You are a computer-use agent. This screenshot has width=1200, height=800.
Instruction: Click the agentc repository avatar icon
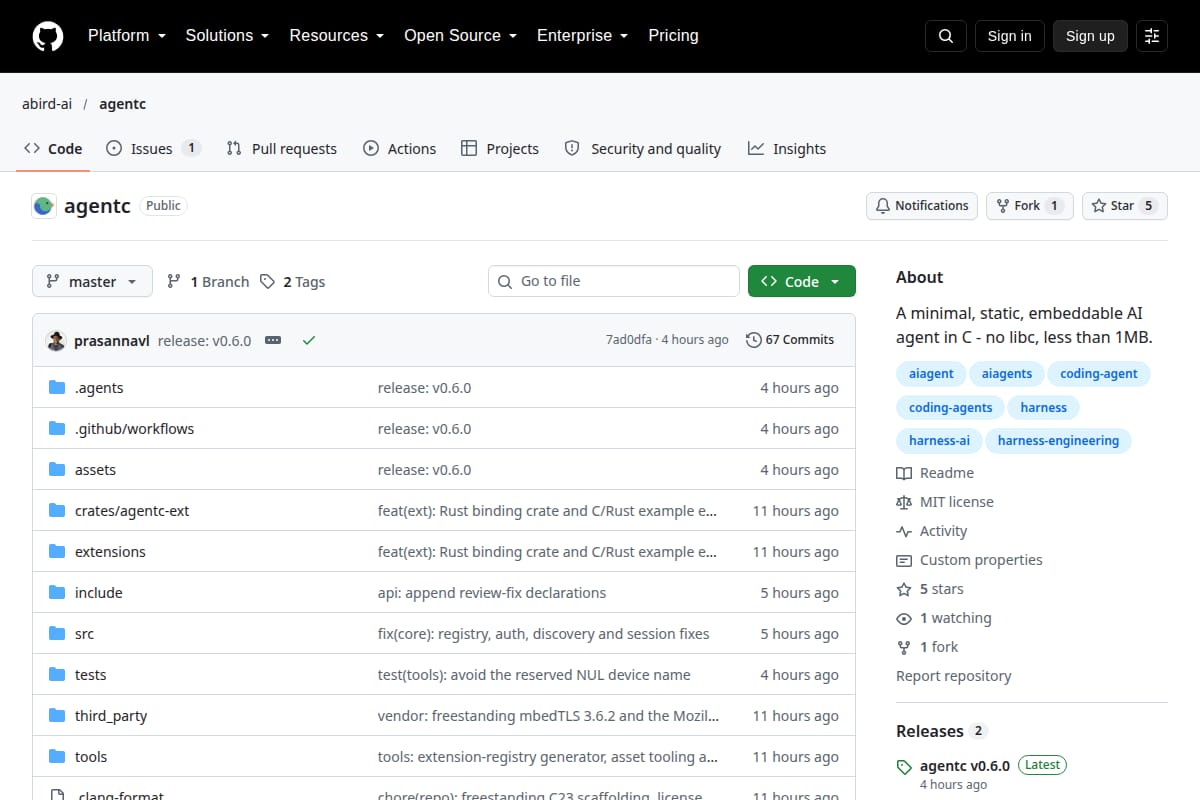coord(44,206)
